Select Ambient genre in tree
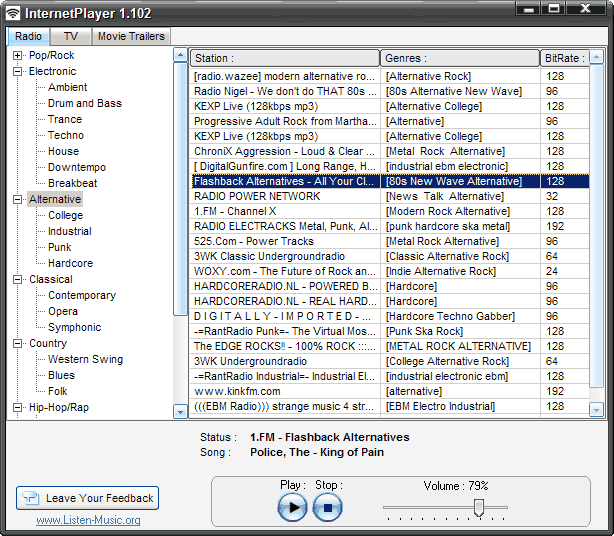Screen dimensions: 614x536 pyautogui.click(x=67, y=87)
